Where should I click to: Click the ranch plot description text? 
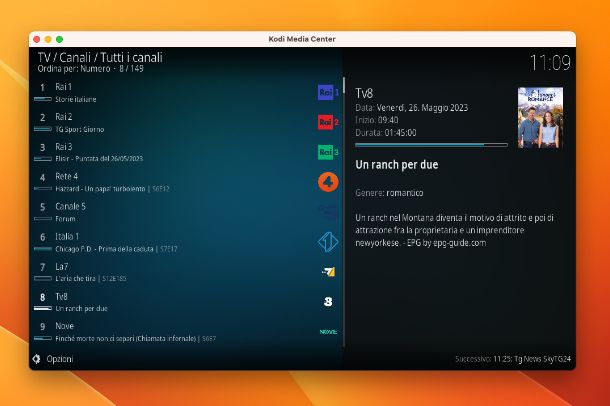coord(454,230)
